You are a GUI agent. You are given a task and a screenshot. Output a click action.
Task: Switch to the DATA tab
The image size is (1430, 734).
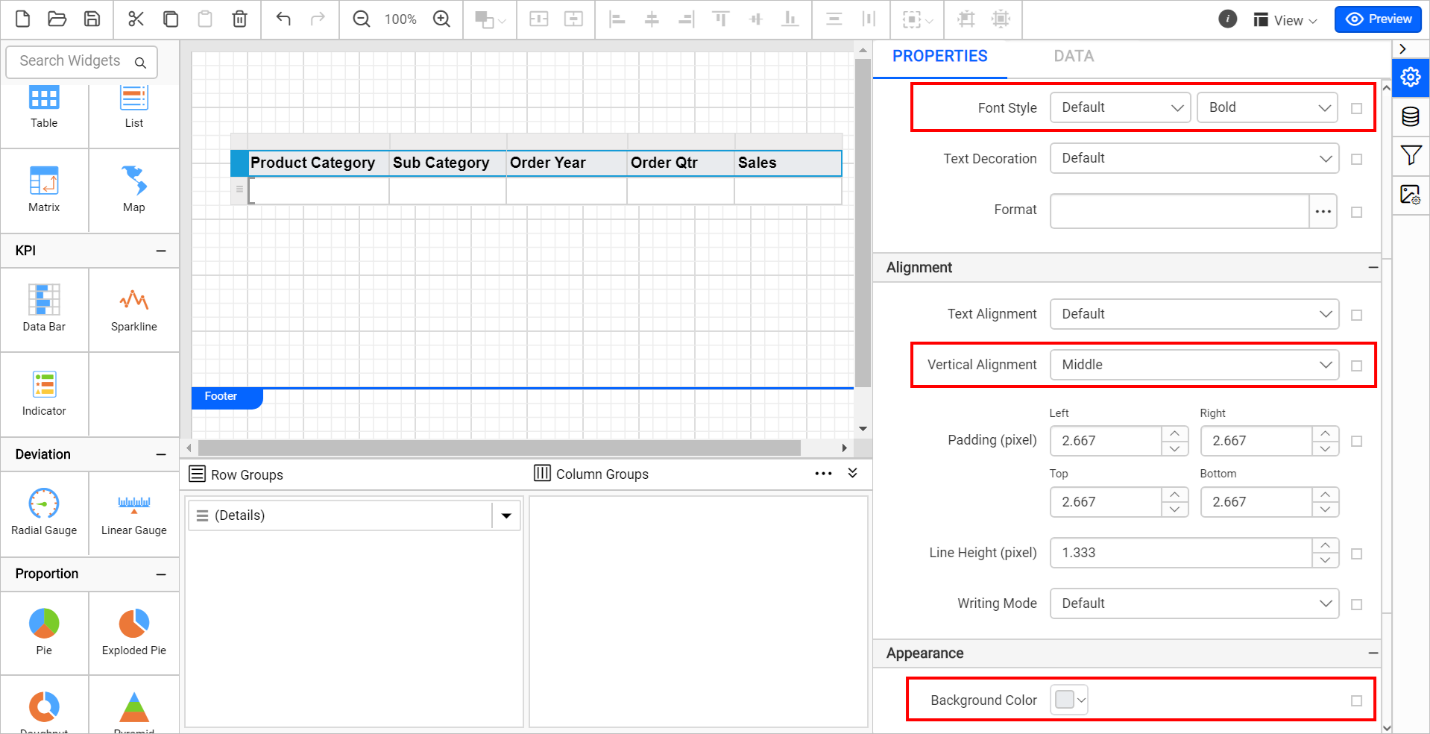[1073, 56]
